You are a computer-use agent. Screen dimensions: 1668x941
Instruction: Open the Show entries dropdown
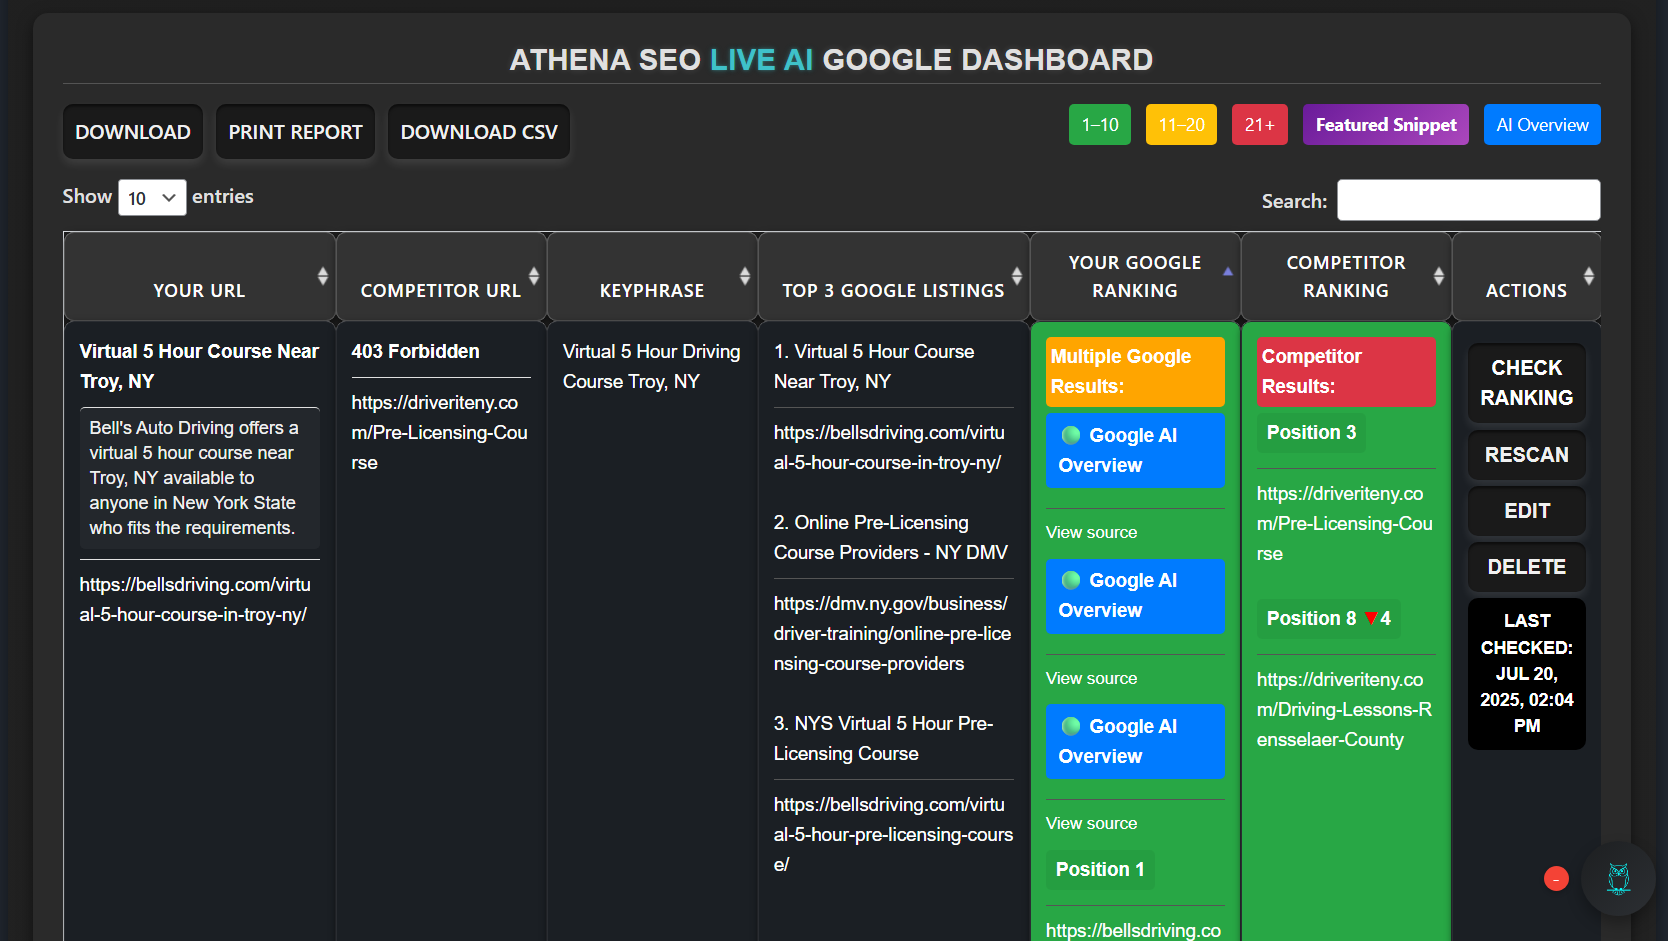pos(152,198)
